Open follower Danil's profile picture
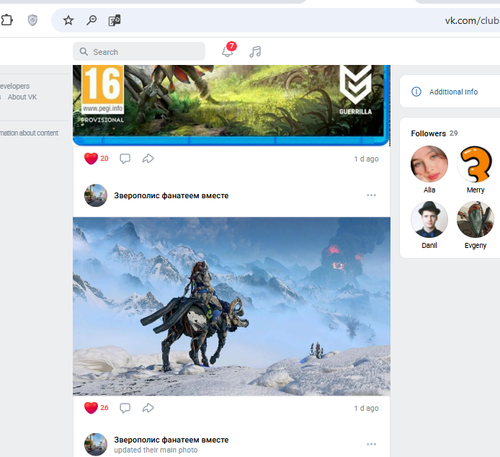 coord(429,219)
